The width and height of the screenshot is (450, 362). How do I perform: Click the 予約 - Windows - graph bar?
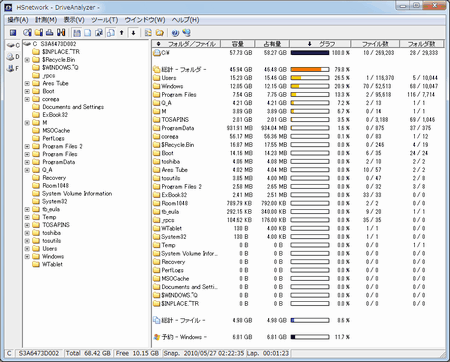tap(310, 337)
